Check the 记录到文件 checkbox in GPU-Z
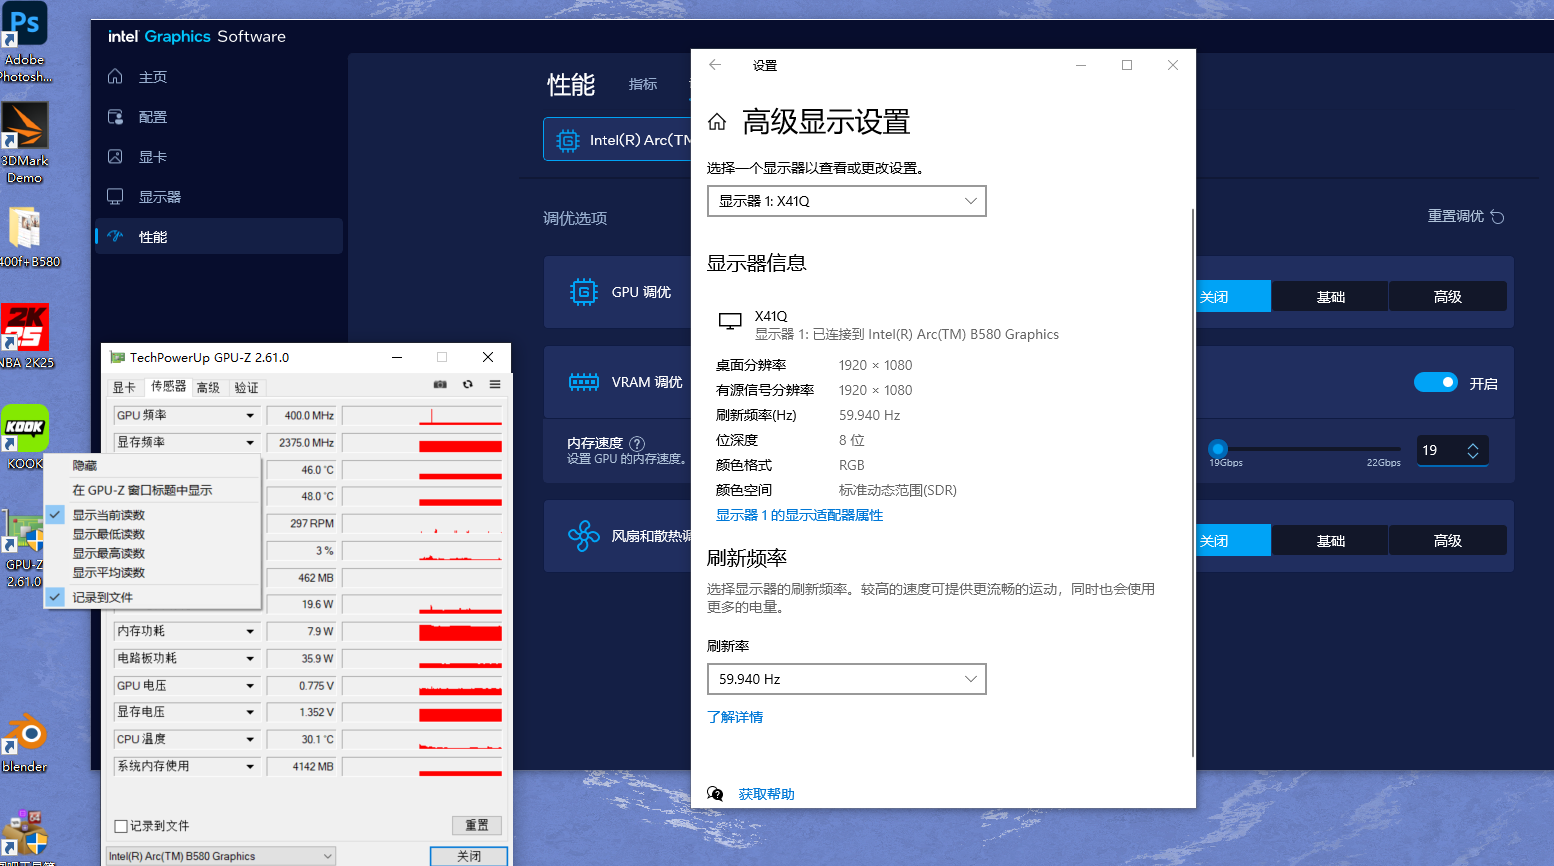 [121, 826]
